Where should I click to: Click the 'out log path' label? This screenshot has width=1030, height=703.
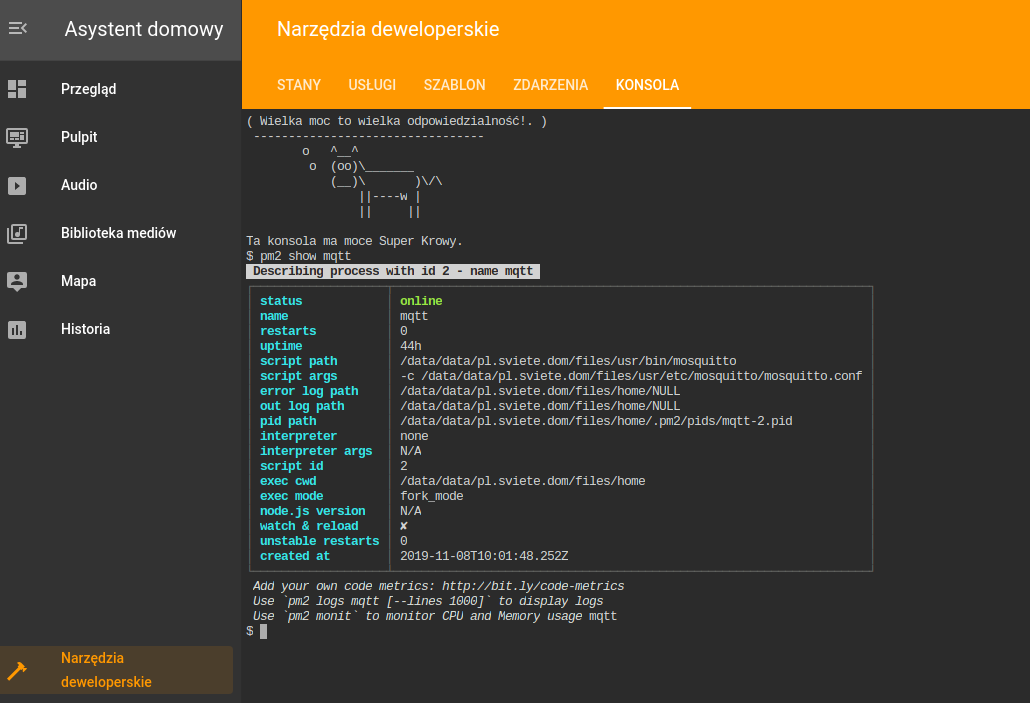click(x=302, y=406)
